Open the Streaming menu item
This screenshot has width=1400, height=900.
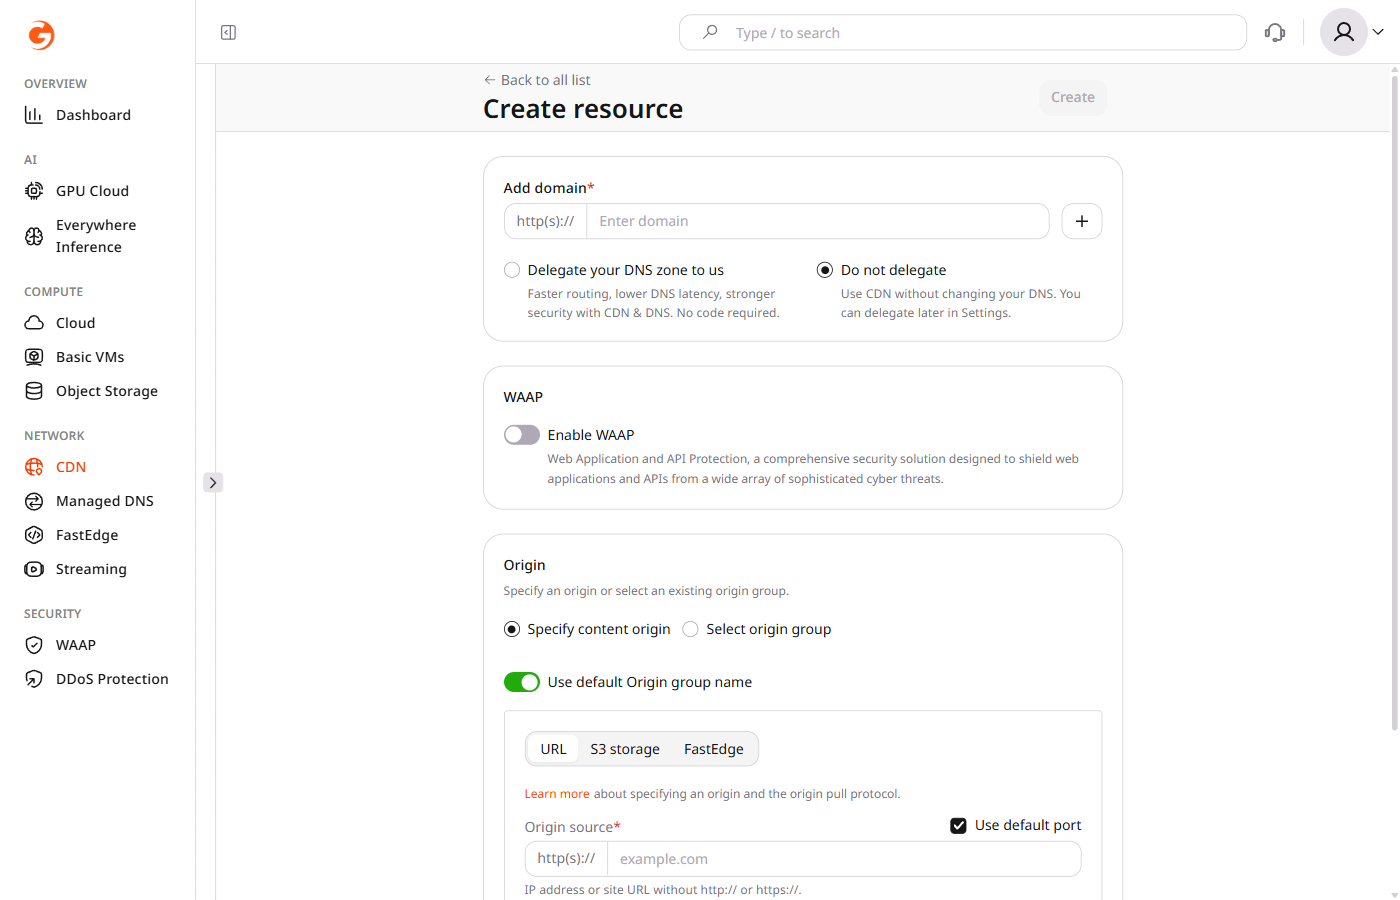(91, 569)
